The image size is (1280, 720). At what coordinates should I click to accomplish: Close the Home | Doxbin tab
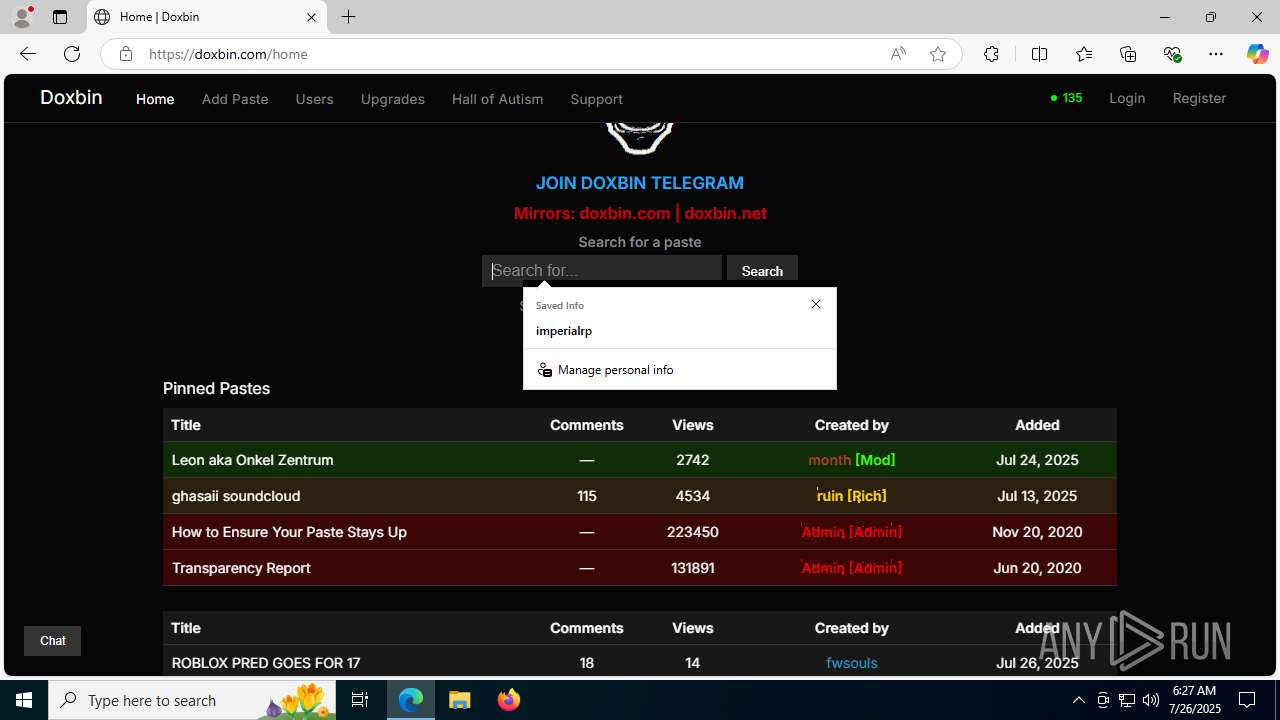[311, 17]
